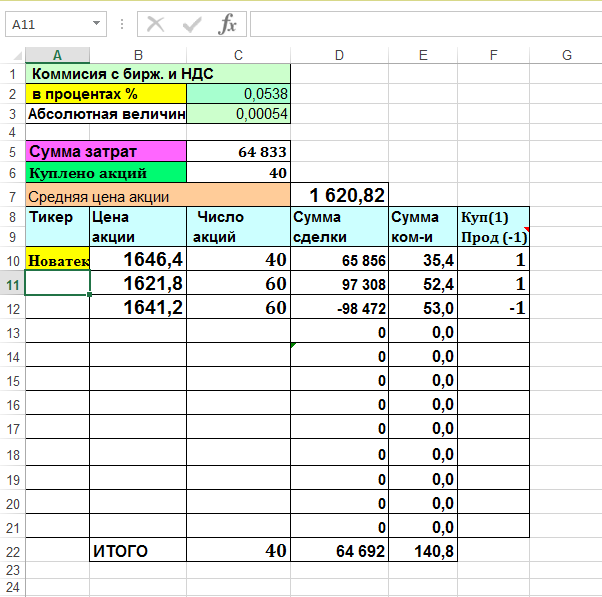The image size is (602, 597).
Task: Select the value 1 620,82
Action: coord(339,195)
